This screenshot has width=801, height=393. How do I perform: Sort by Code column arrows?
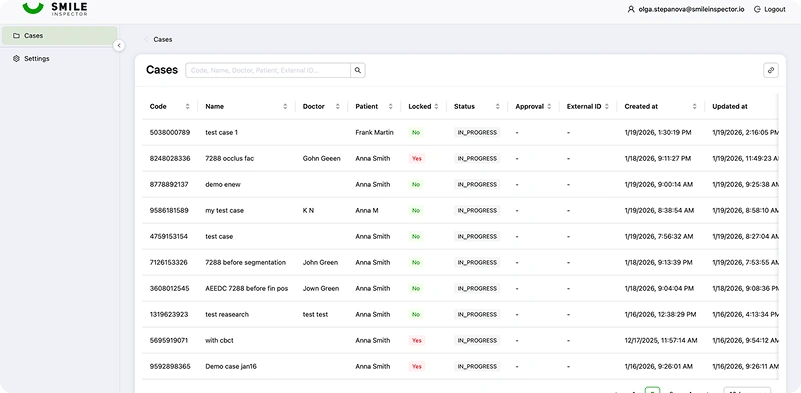[x=187, y=107]
